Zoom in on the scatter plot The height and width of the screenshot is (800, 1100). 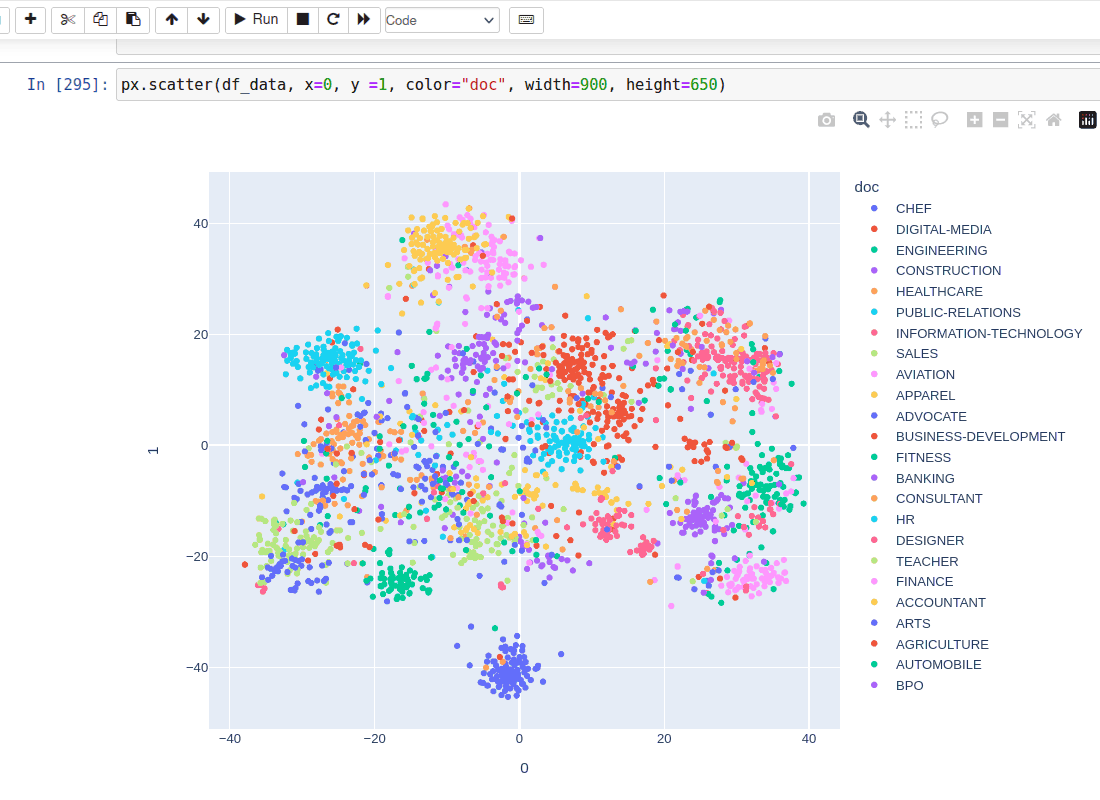[974, 118]
